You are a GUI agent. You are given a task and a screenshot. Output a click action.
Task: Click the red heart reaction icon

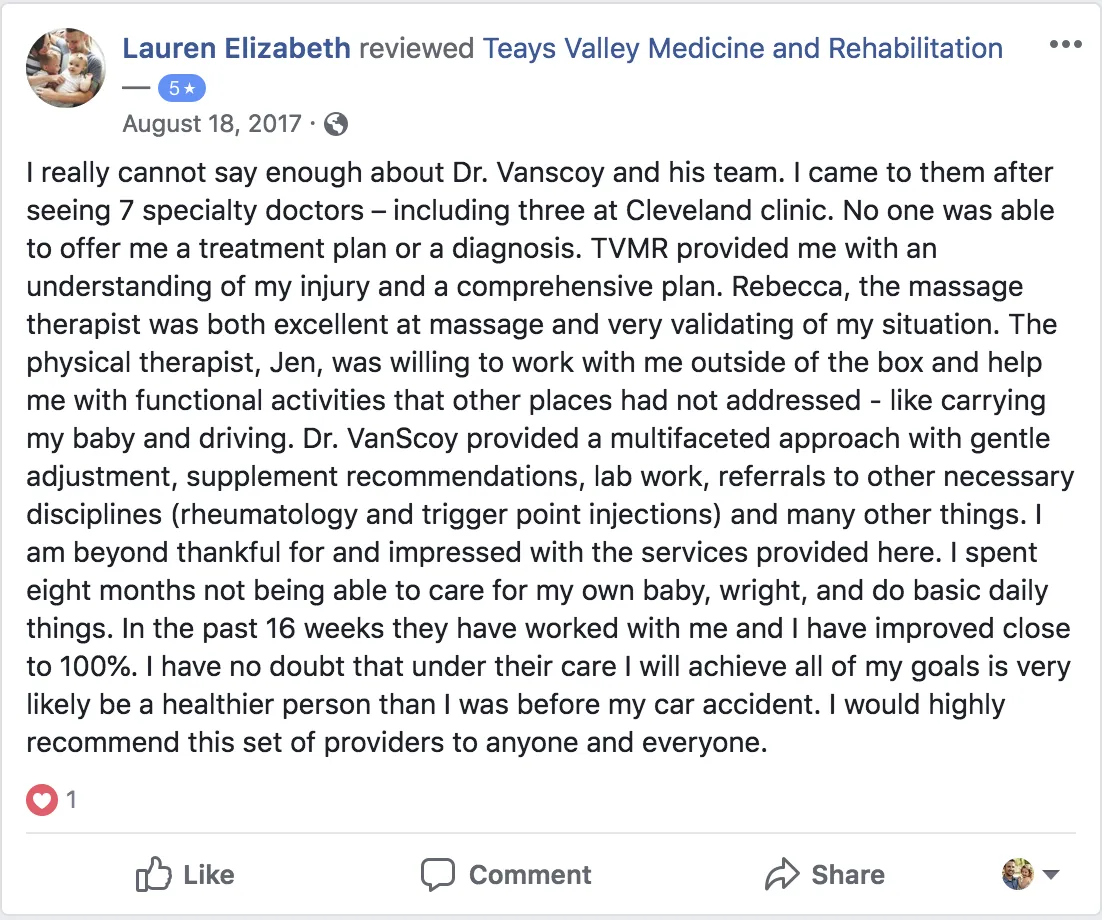[41, 800]
